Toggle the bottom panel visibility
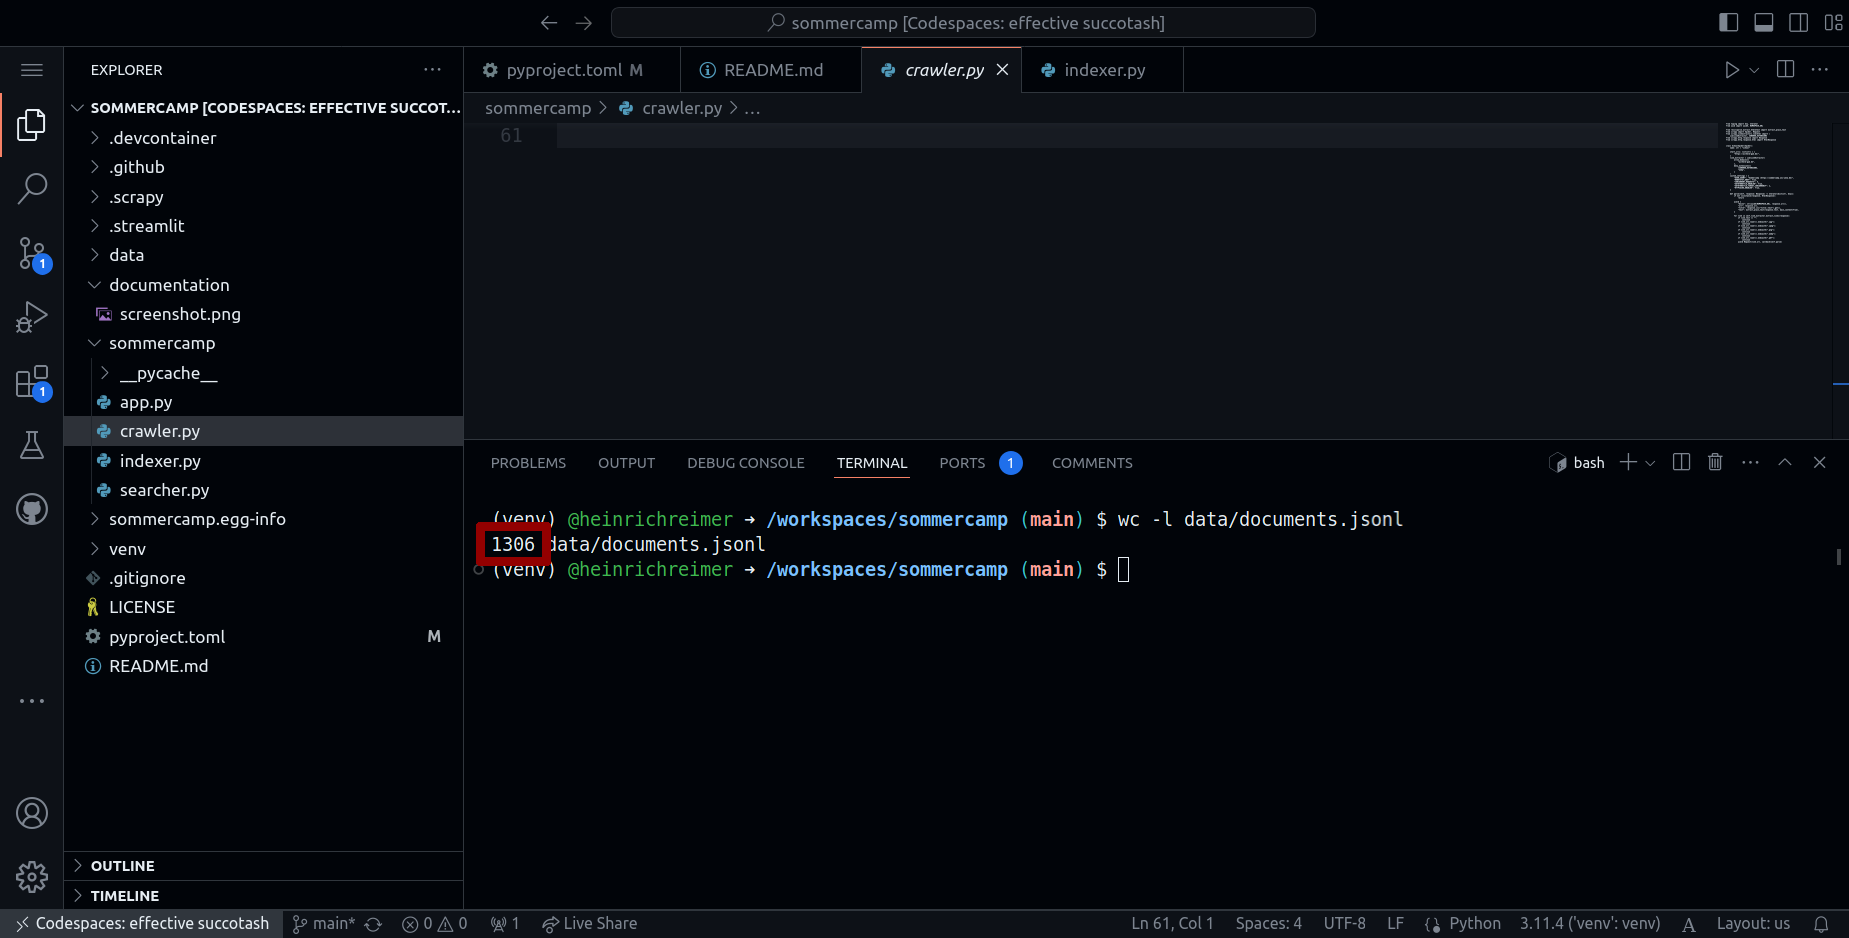 (x=1764, y=22)
